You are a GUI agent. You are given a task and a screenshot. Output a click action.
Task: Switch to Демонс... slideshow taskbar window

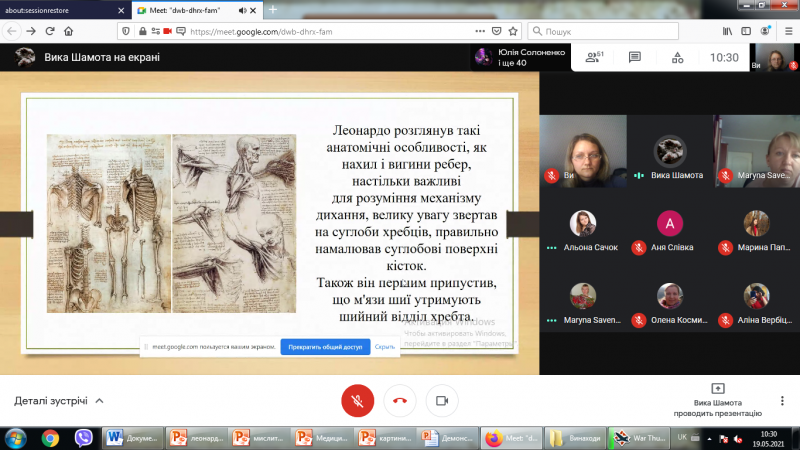click(x=447, y=438)
